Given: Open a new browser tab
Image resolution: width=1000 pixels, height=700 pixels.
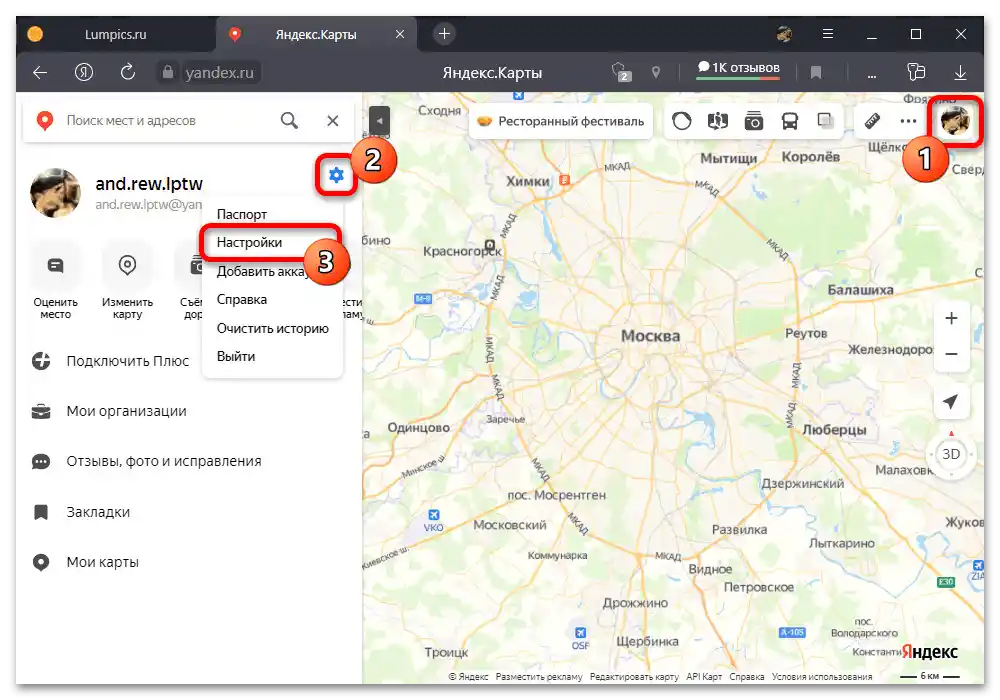Looking at the screenshot, I should click(445, 34).
